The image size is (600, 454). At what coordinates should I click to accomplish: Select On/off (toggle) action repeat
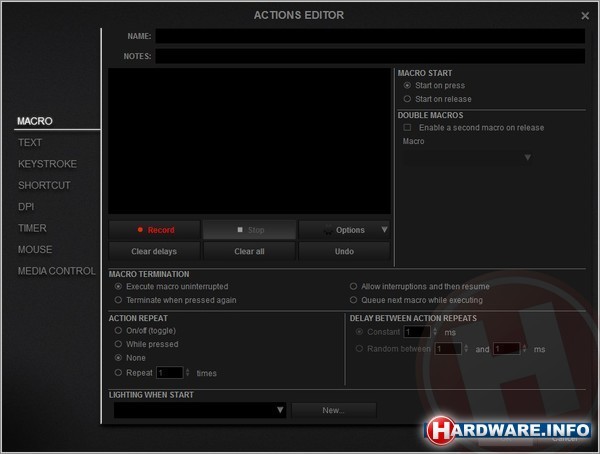click(119, 329)
